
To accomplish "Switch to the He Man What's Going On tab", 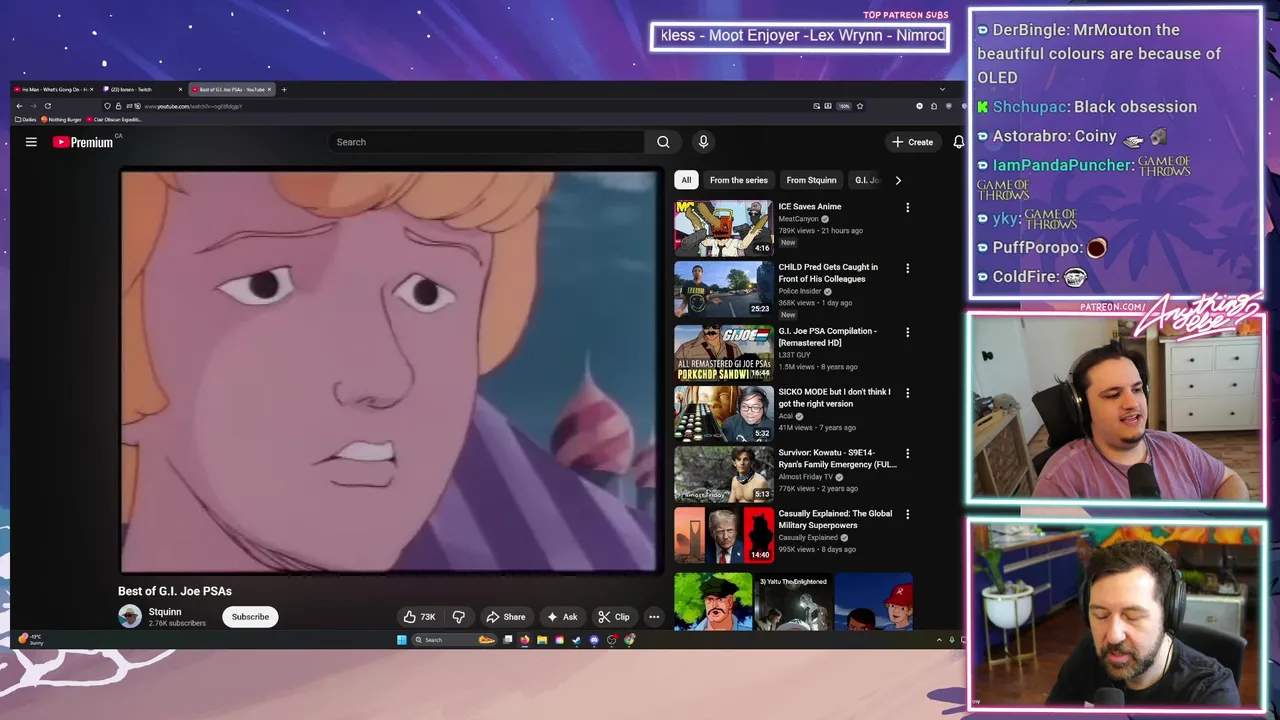I will pos(53,89).
